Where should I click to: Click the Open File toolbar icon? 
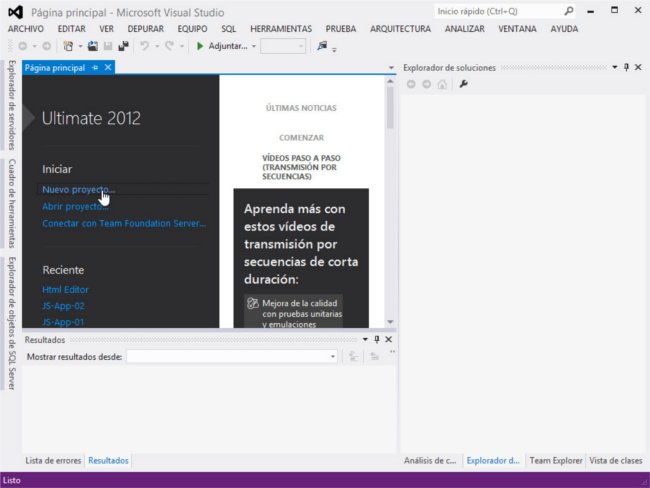click(93, 46)
